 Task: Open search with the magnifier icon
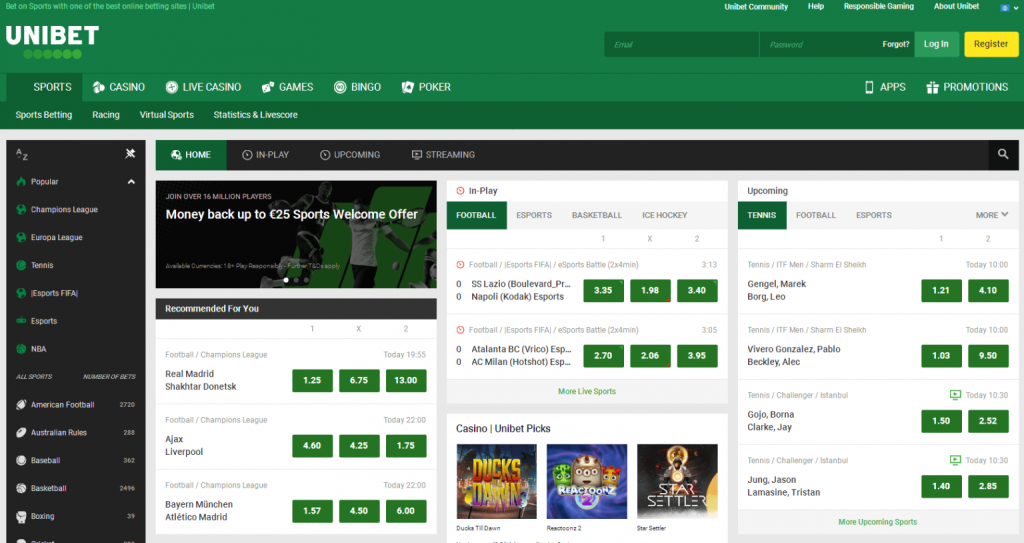coord(1003,154)
